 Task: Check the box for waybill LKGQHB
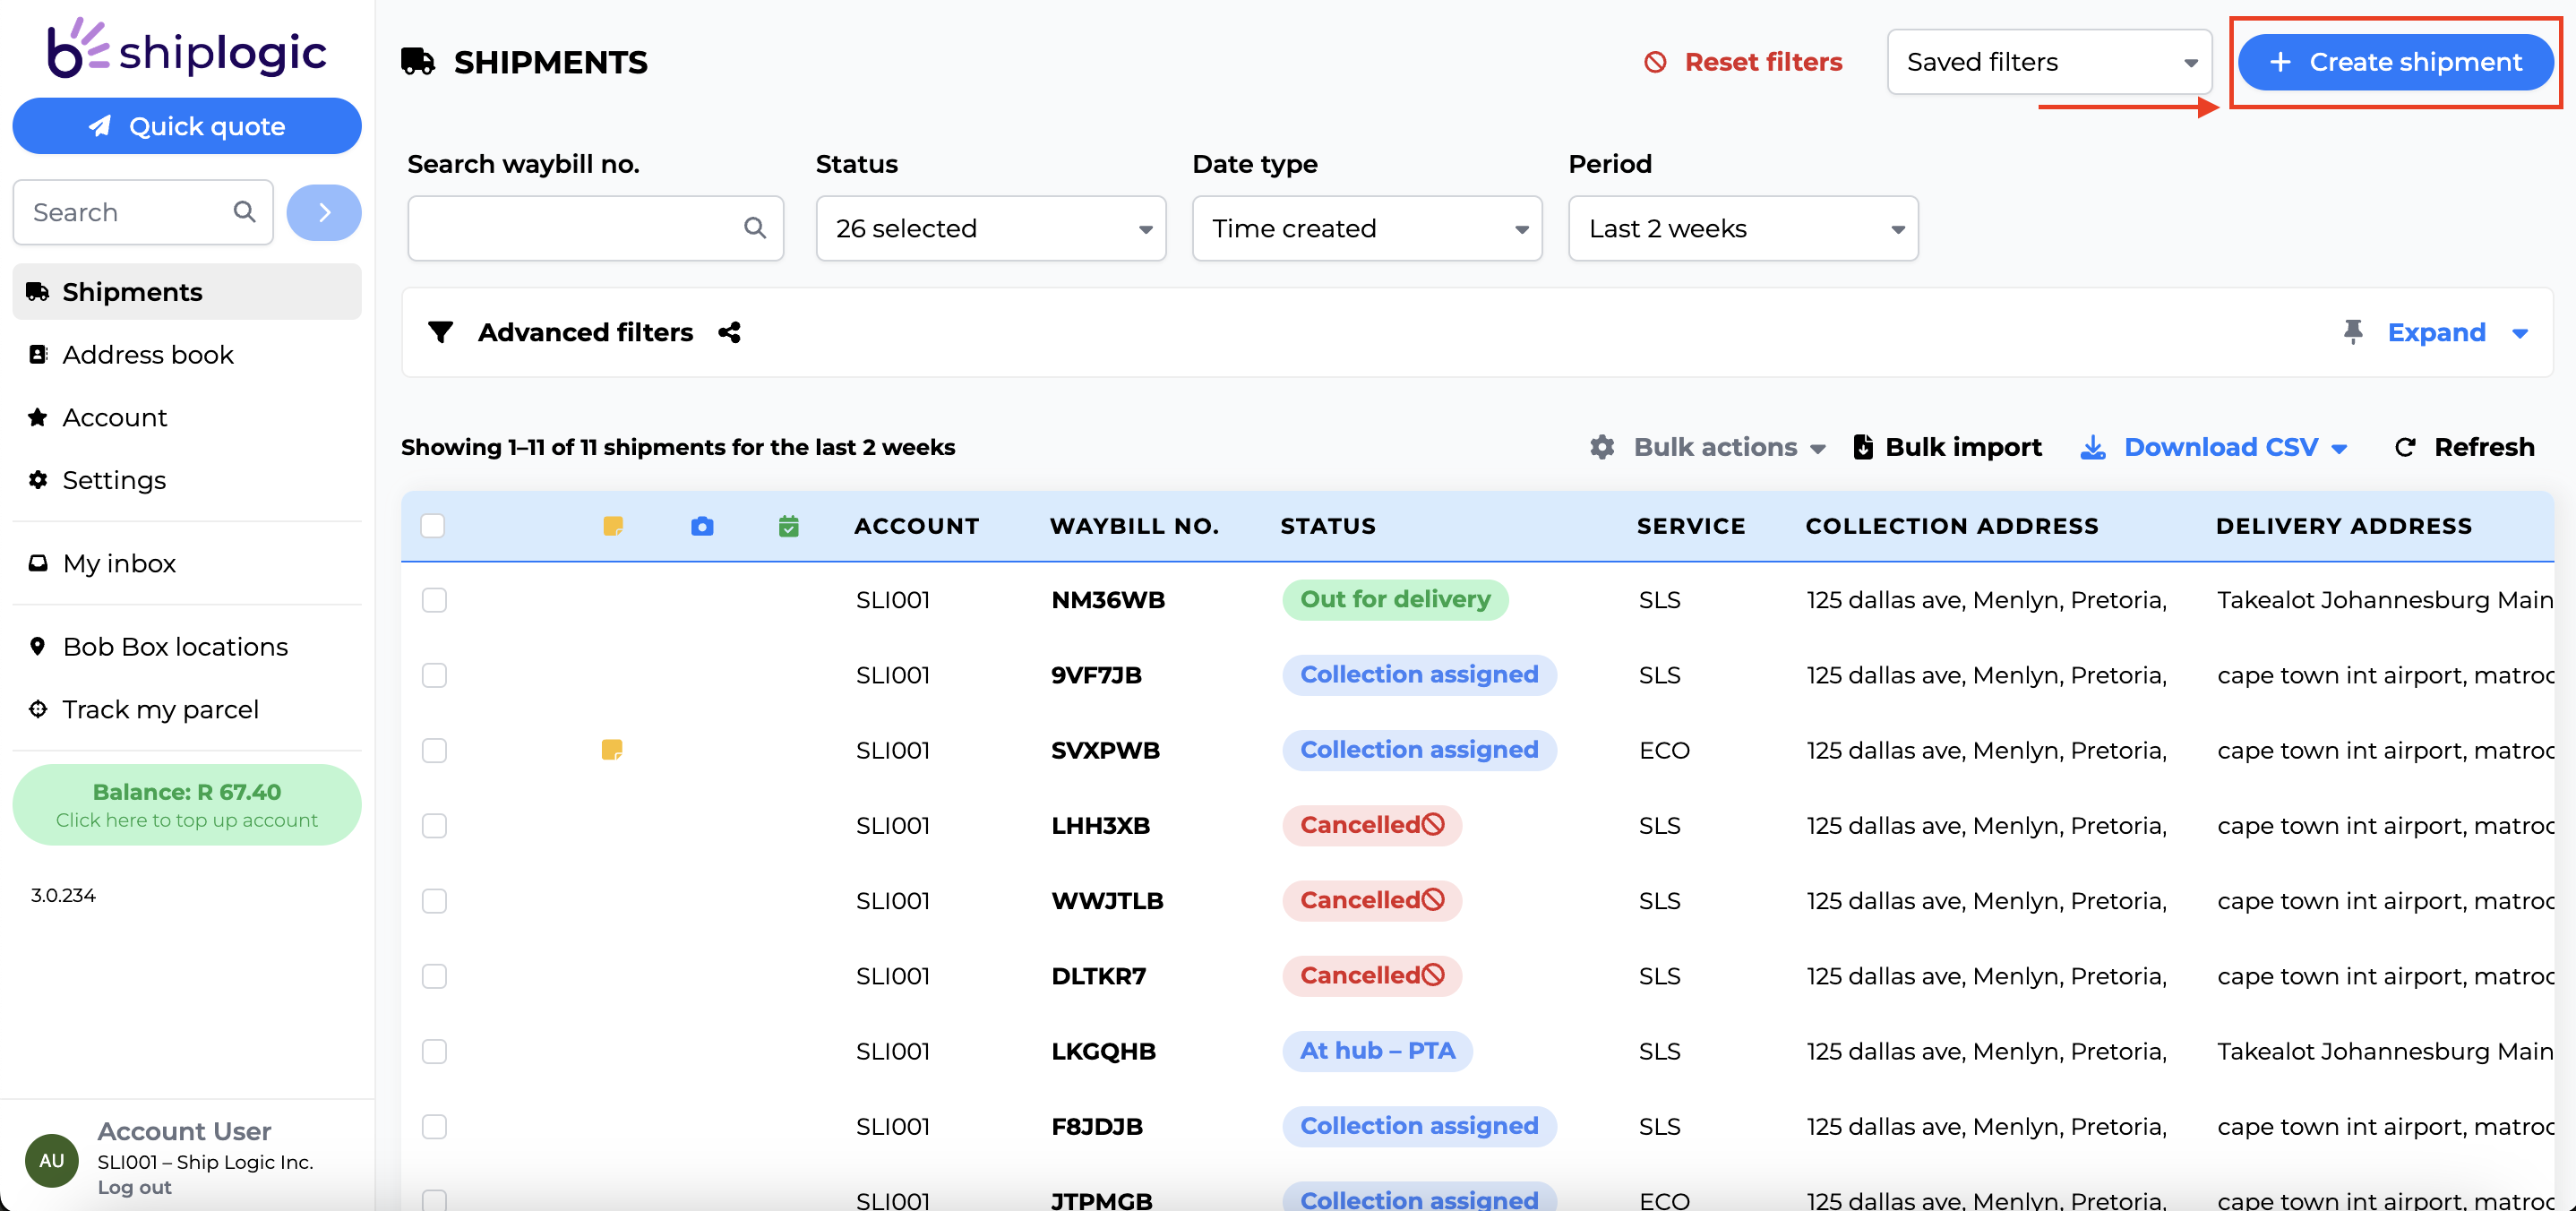[x=434, y=1051]
